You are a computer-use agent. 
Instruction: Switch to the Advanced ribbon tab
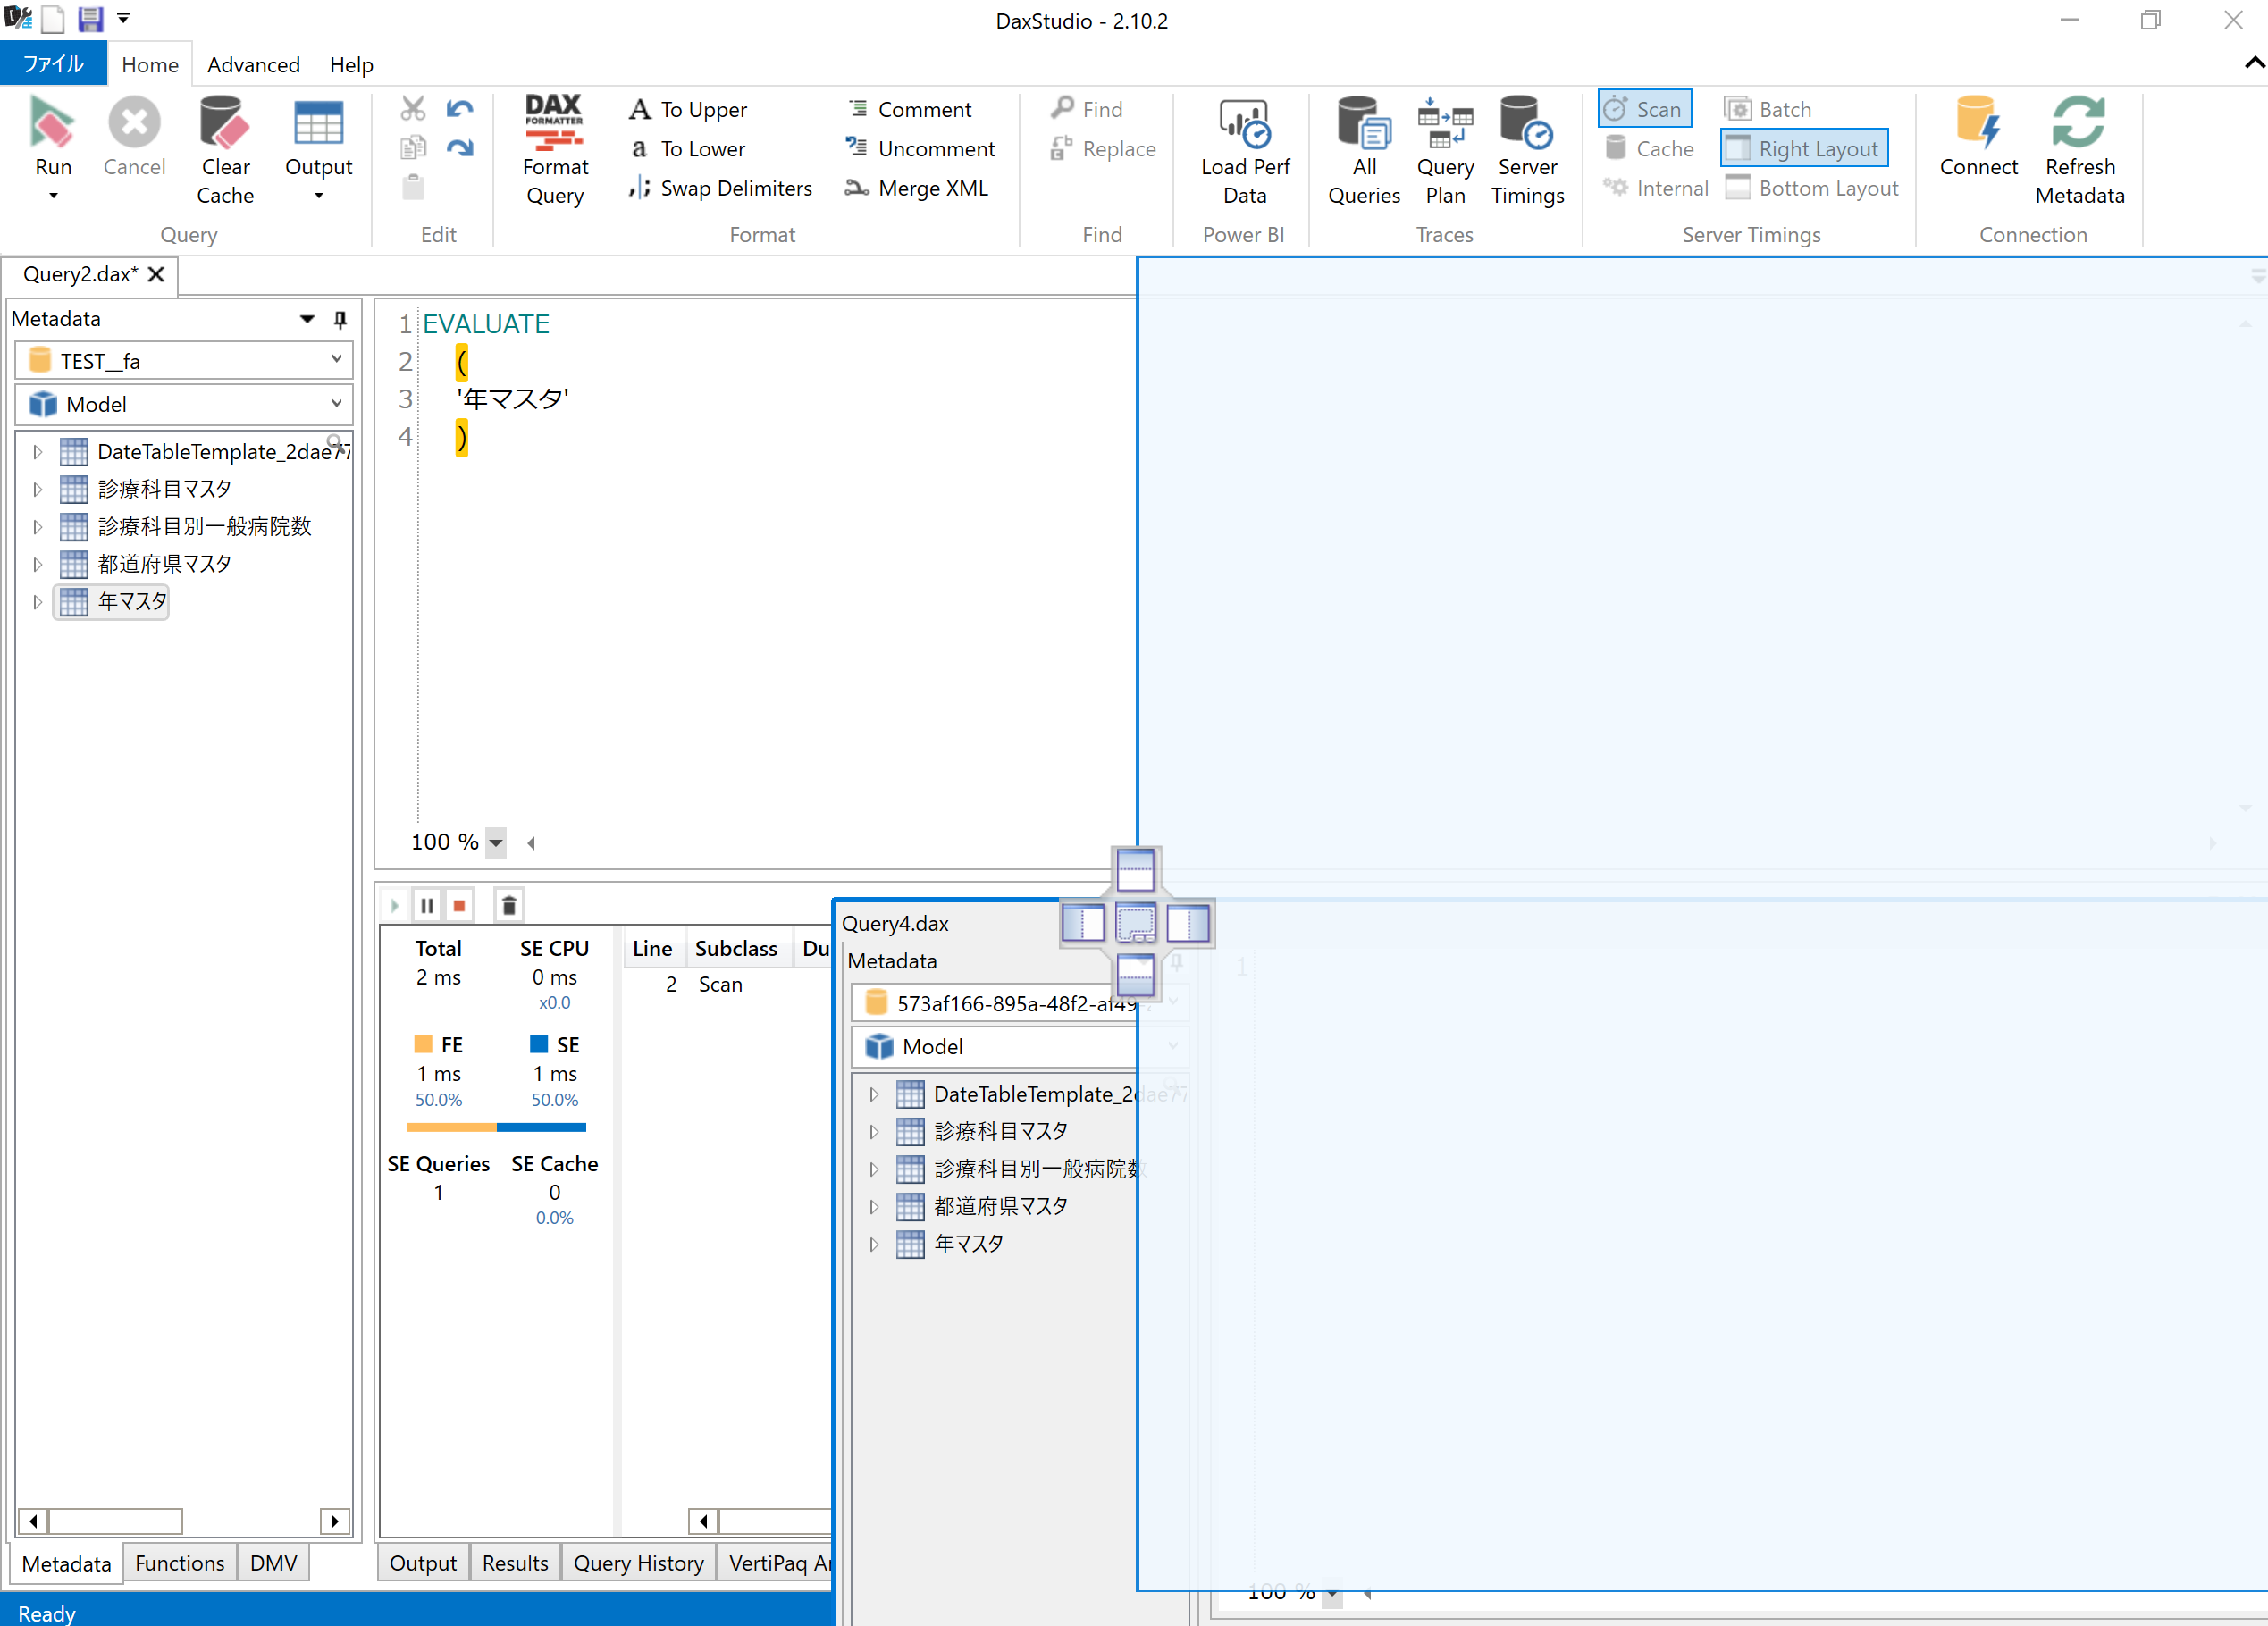tap(253, 64)
